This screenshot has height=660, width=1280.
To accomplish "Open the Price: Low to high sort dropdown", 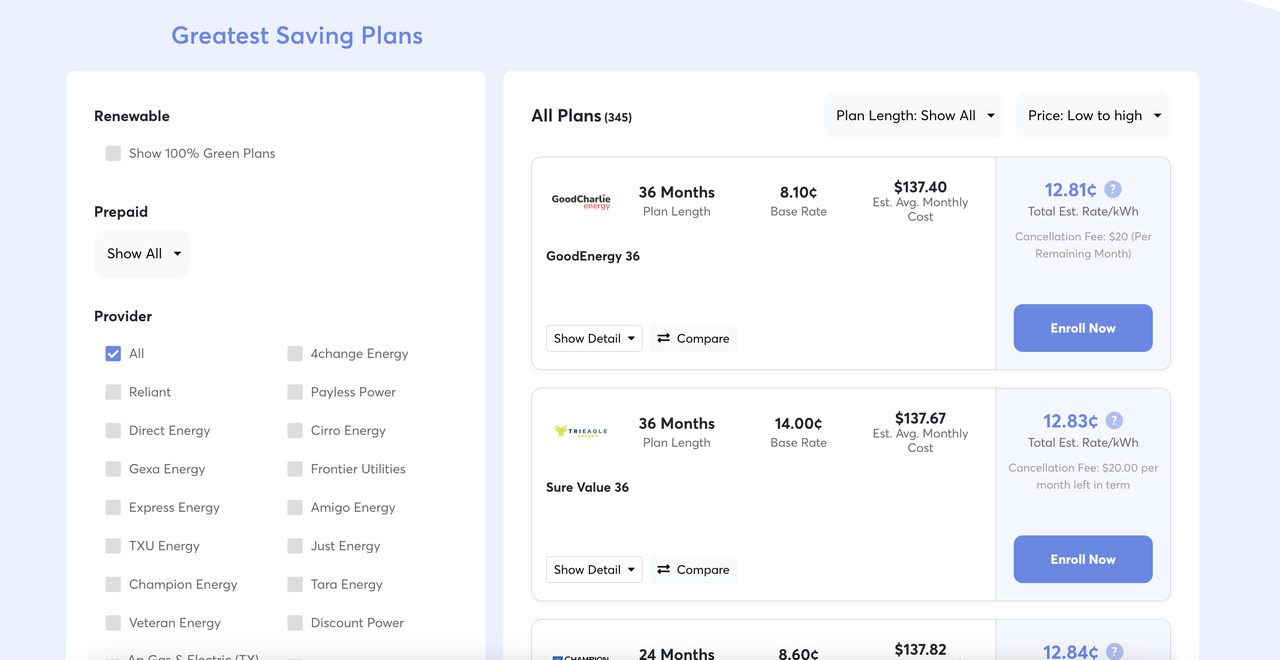I will coord(1093,116).
